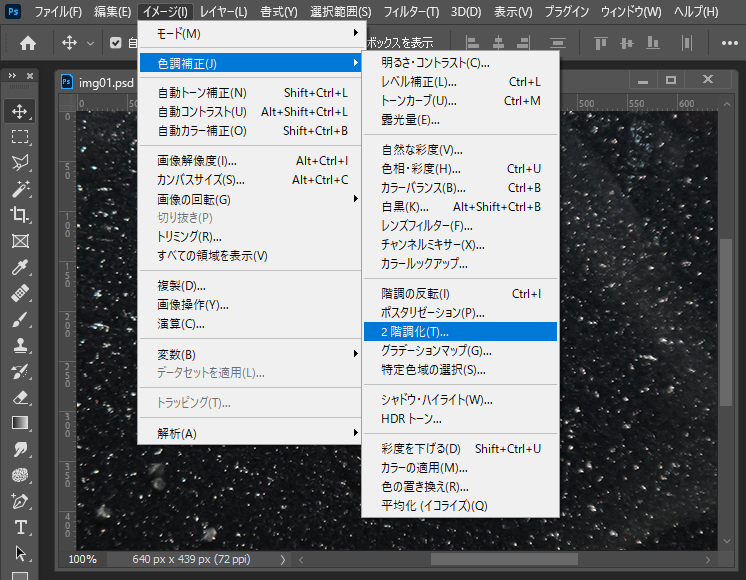Align right edges icon in options bar
Image resolution: width=746 pixels, height=580 pixels.
[x=523, y=43]
